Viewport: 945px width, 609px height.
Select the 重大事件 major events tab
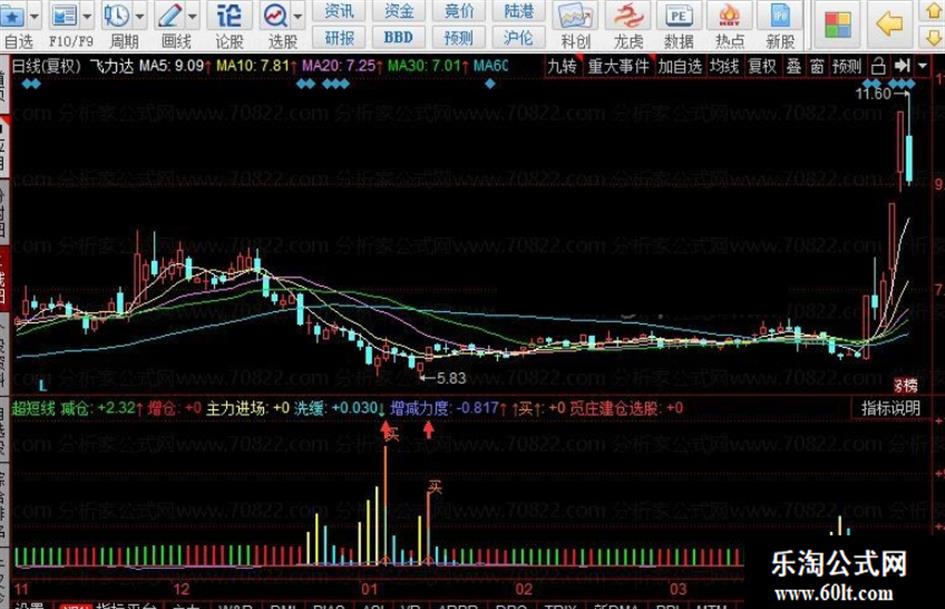pos(618,66)
